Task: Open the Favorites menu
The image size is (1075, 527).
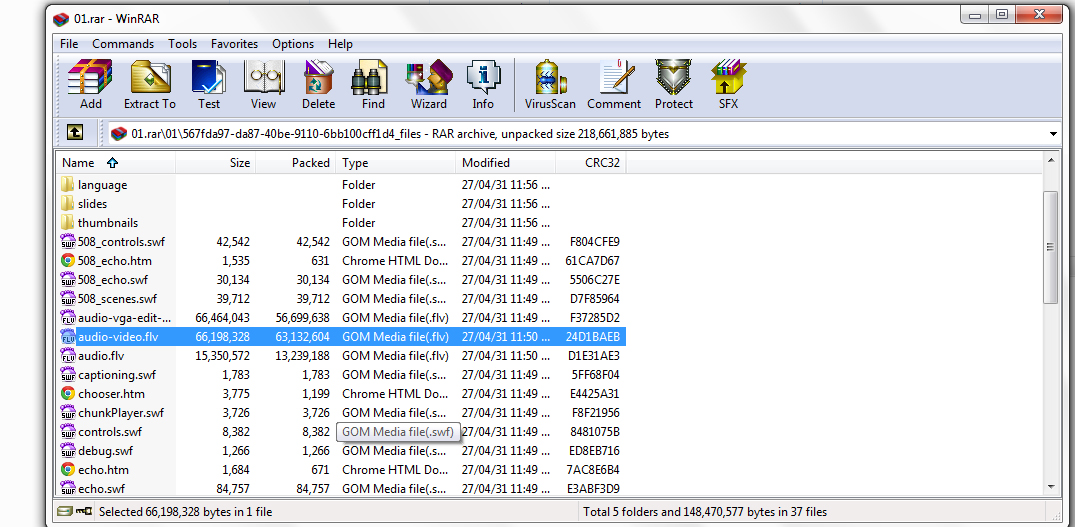Action: tap(234, 44)
